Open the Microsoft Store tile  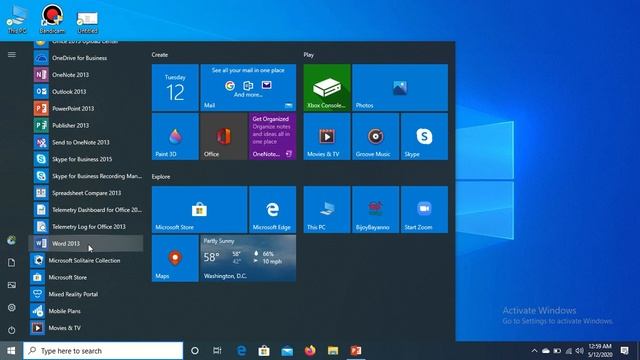click(x=200, y=209)
